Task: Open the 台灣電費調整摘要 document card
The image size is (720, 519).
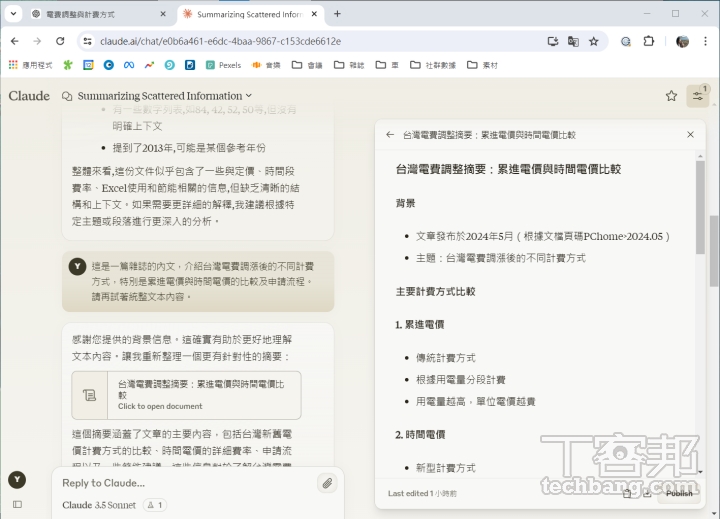Action: coord(186,395)
